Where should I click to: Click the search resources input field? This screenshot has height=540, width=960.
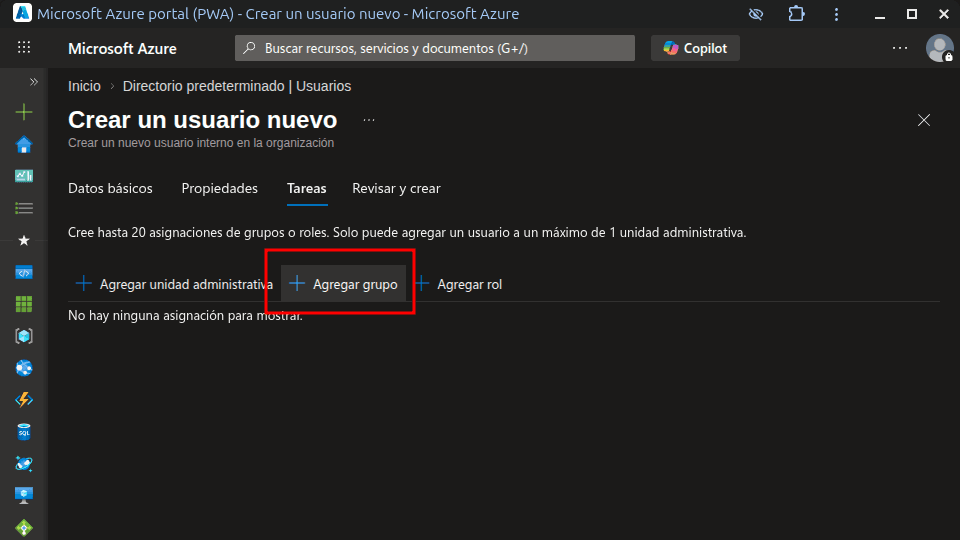pyautogui.click(x=435, y=48)
